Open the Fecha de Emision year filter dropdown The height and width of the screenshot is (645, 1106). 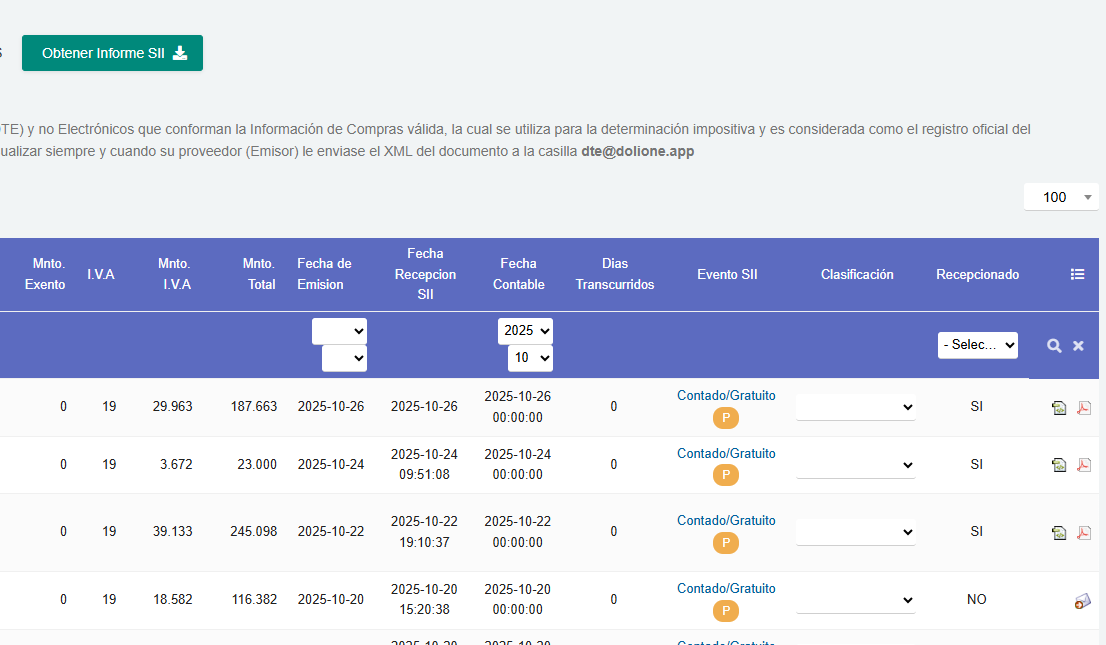point(339,331)
